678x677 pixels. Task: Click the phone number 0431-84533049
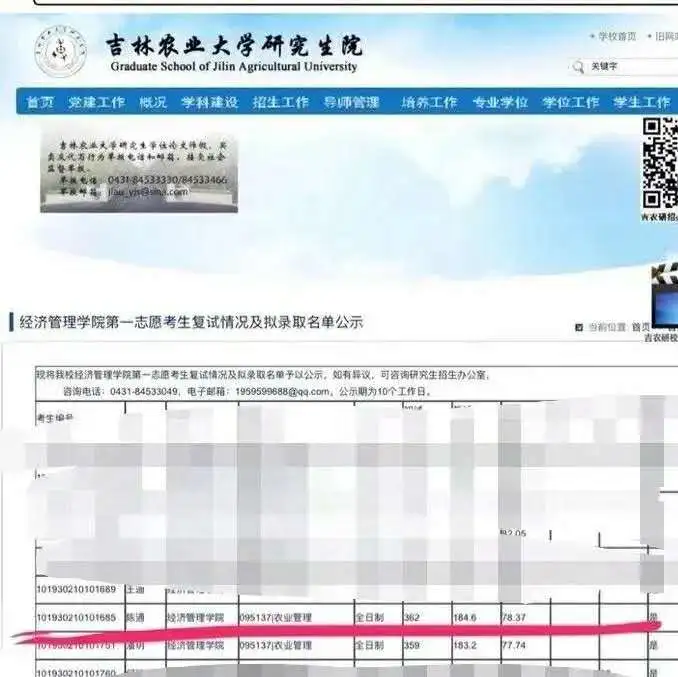(144, 392)
